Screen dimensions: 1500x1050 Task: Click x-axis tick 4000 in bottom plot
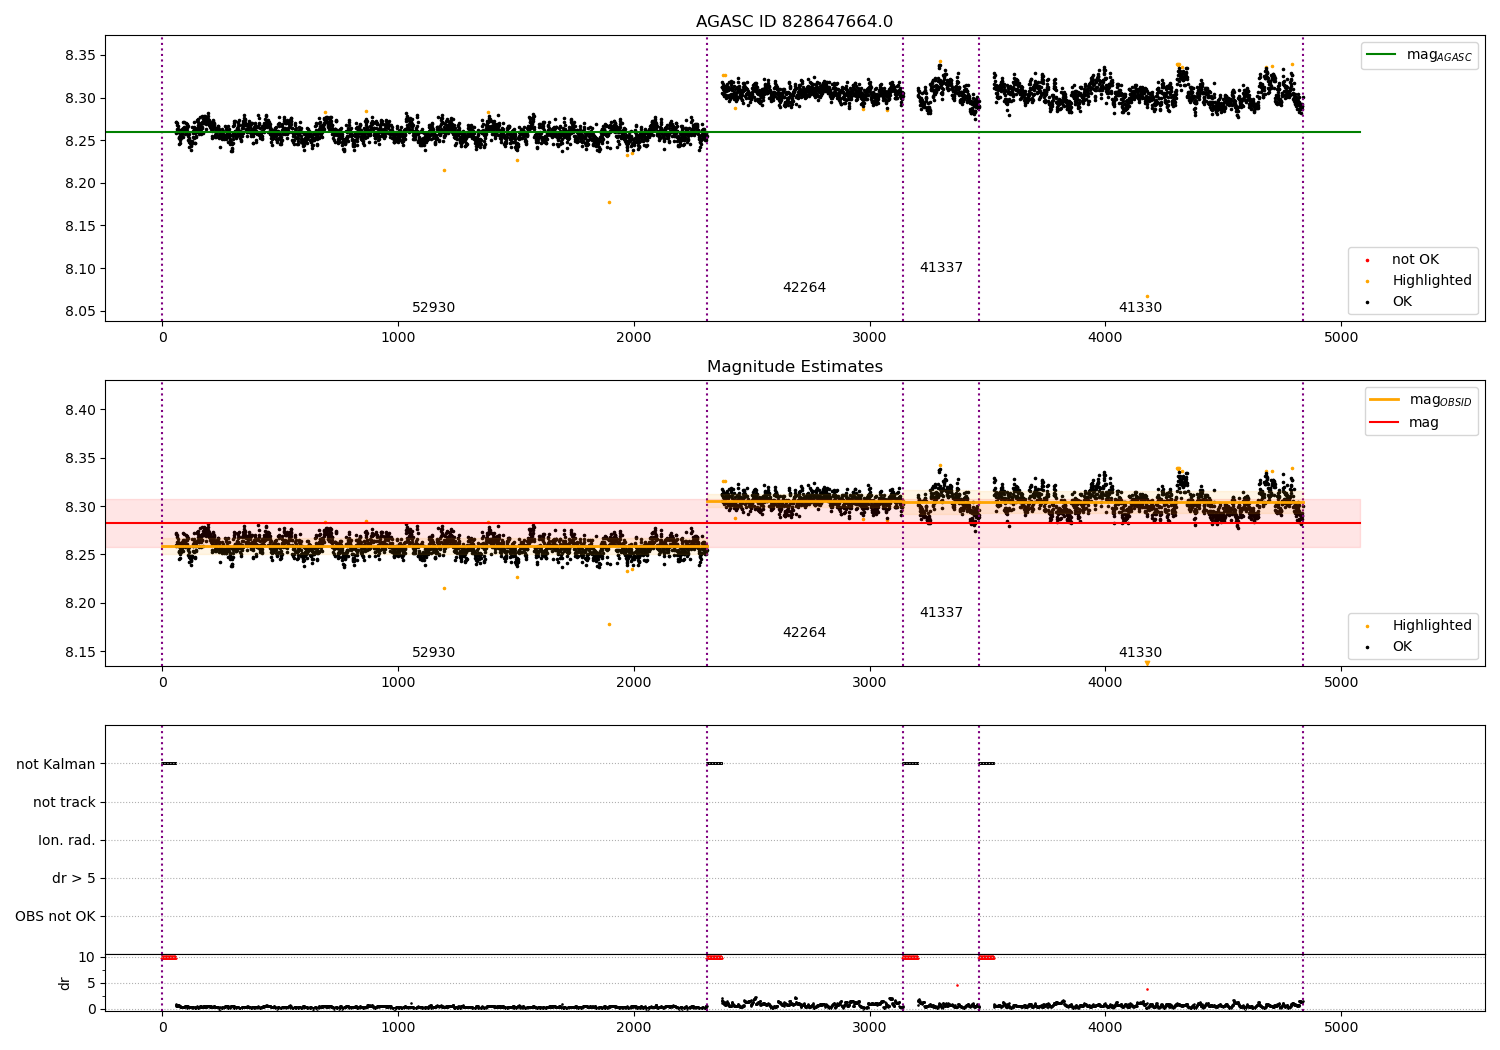pyautogui.click(x=1105, y=1027)
